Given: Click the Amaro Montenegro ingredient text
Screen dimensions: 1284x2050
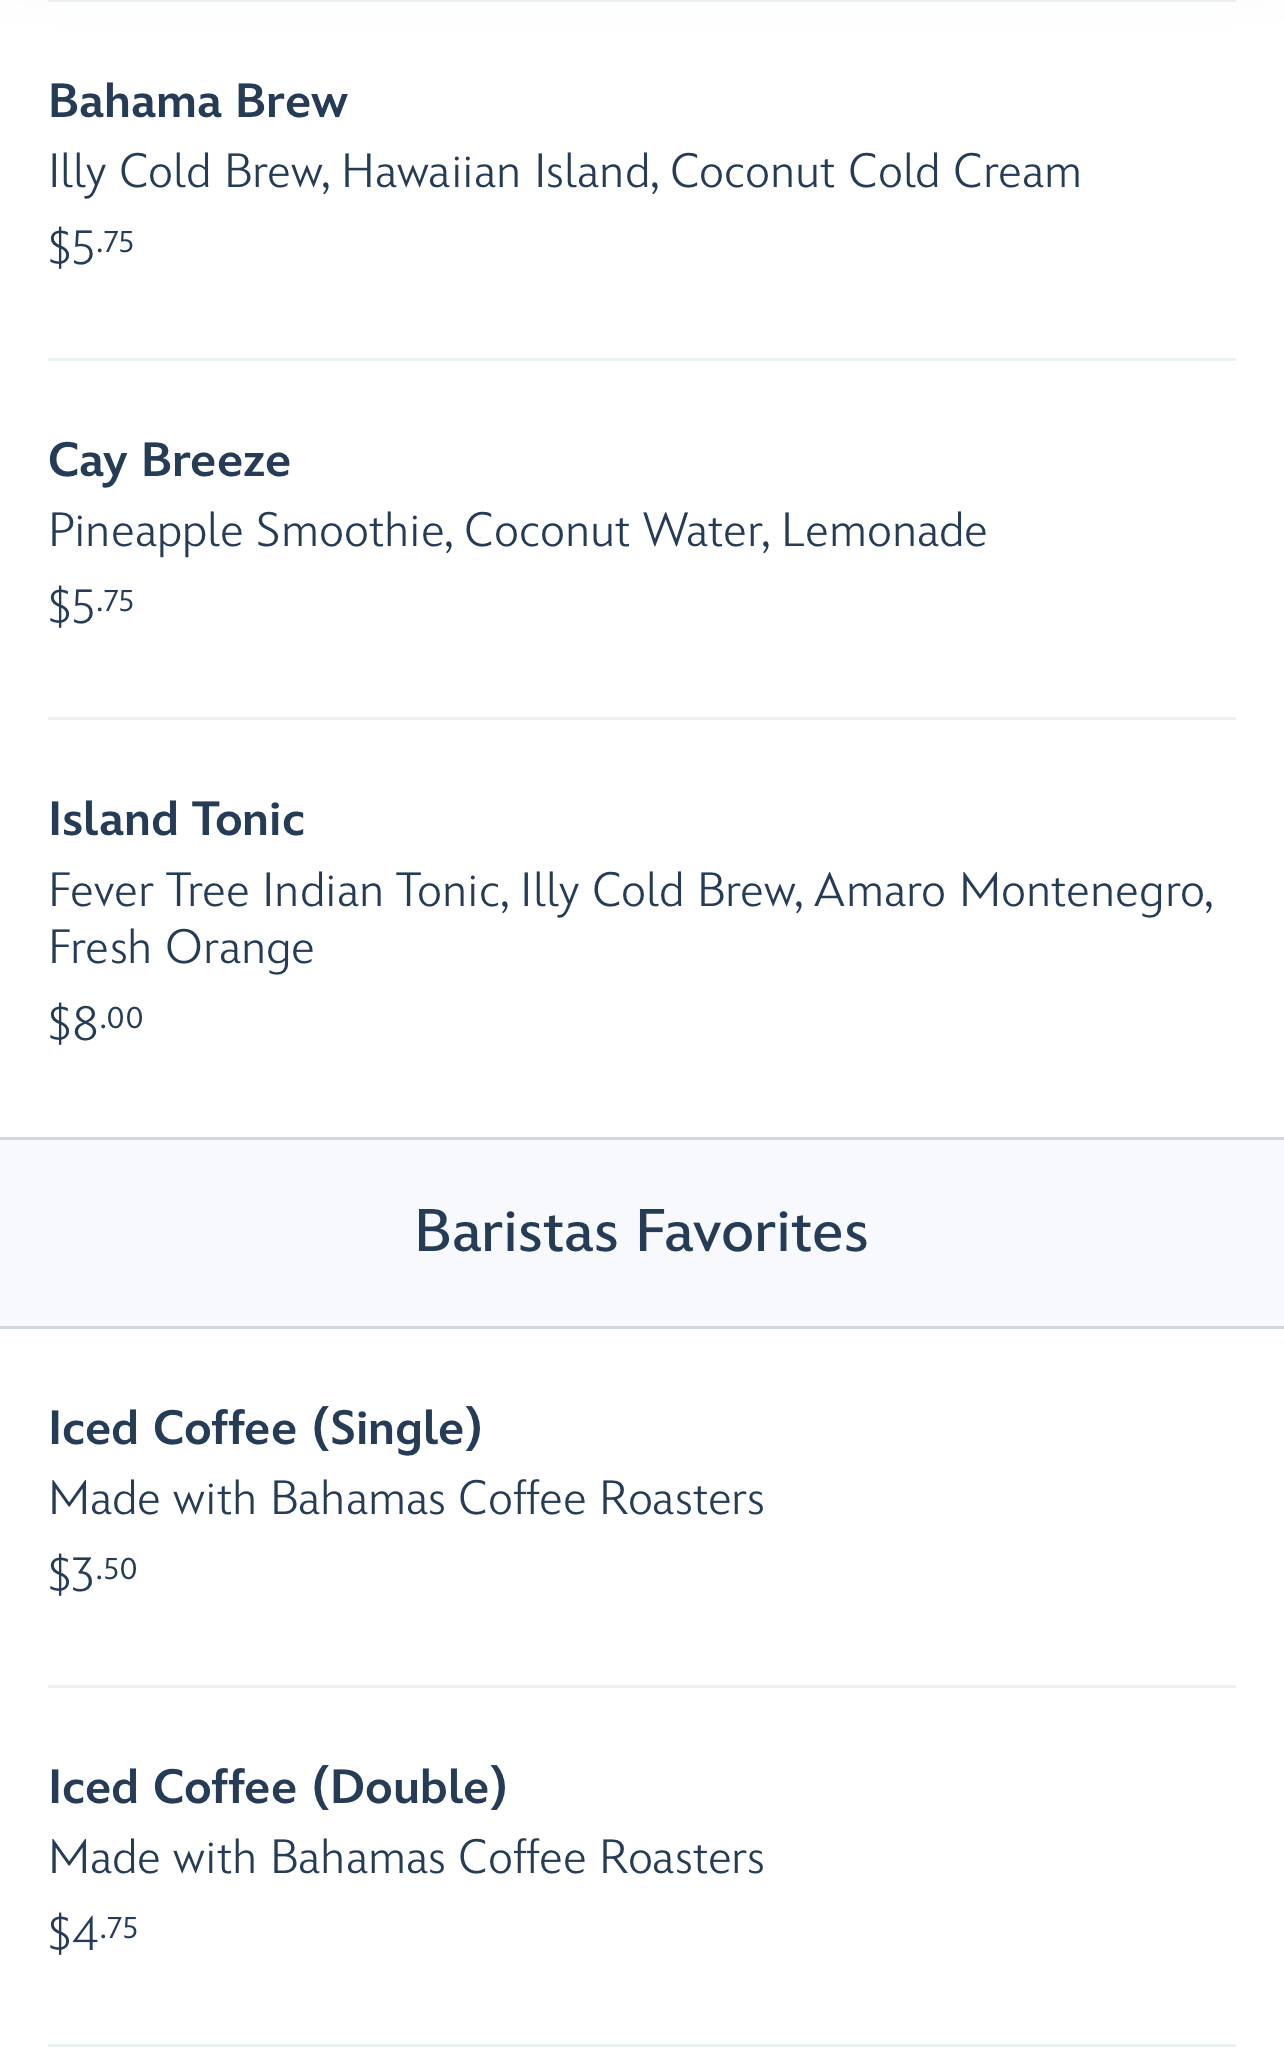Looking at the screenshot, I should [1012, 891].
